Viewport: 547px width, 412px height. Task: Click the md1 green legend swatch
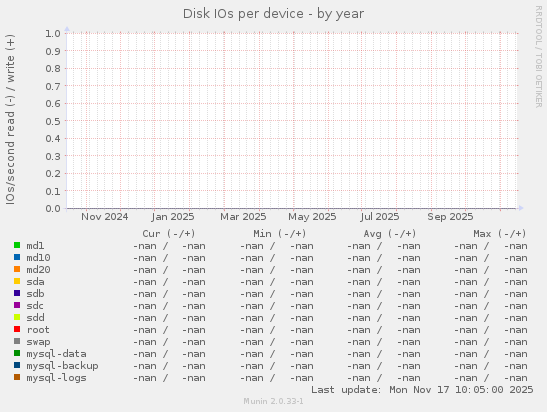[x=17, y=245]
